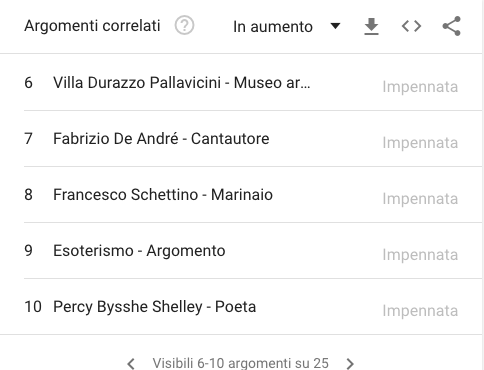Expand the In aumento dropdown arrow
The height and width of the screenshot is (370, 484).
coord(335,26)
